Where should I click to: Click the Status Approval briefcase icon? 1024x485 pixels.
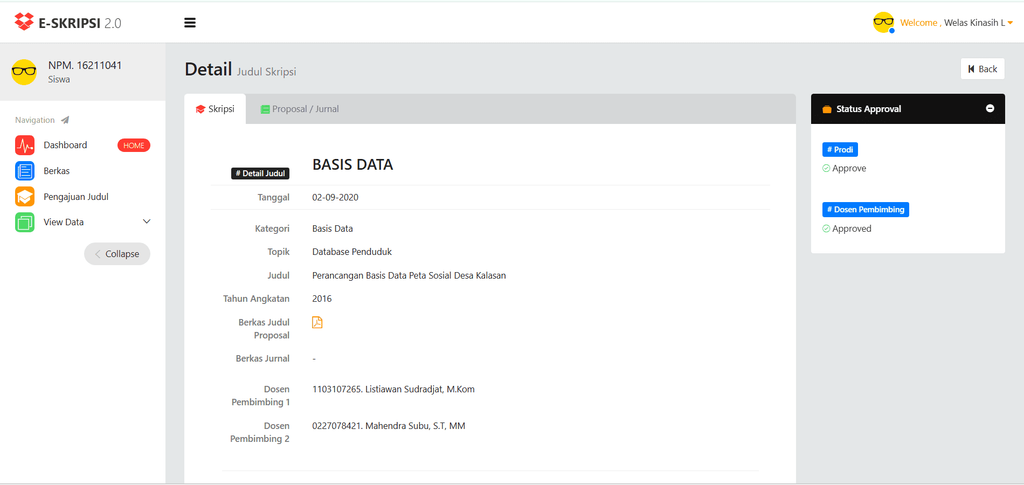coord(827,109)
